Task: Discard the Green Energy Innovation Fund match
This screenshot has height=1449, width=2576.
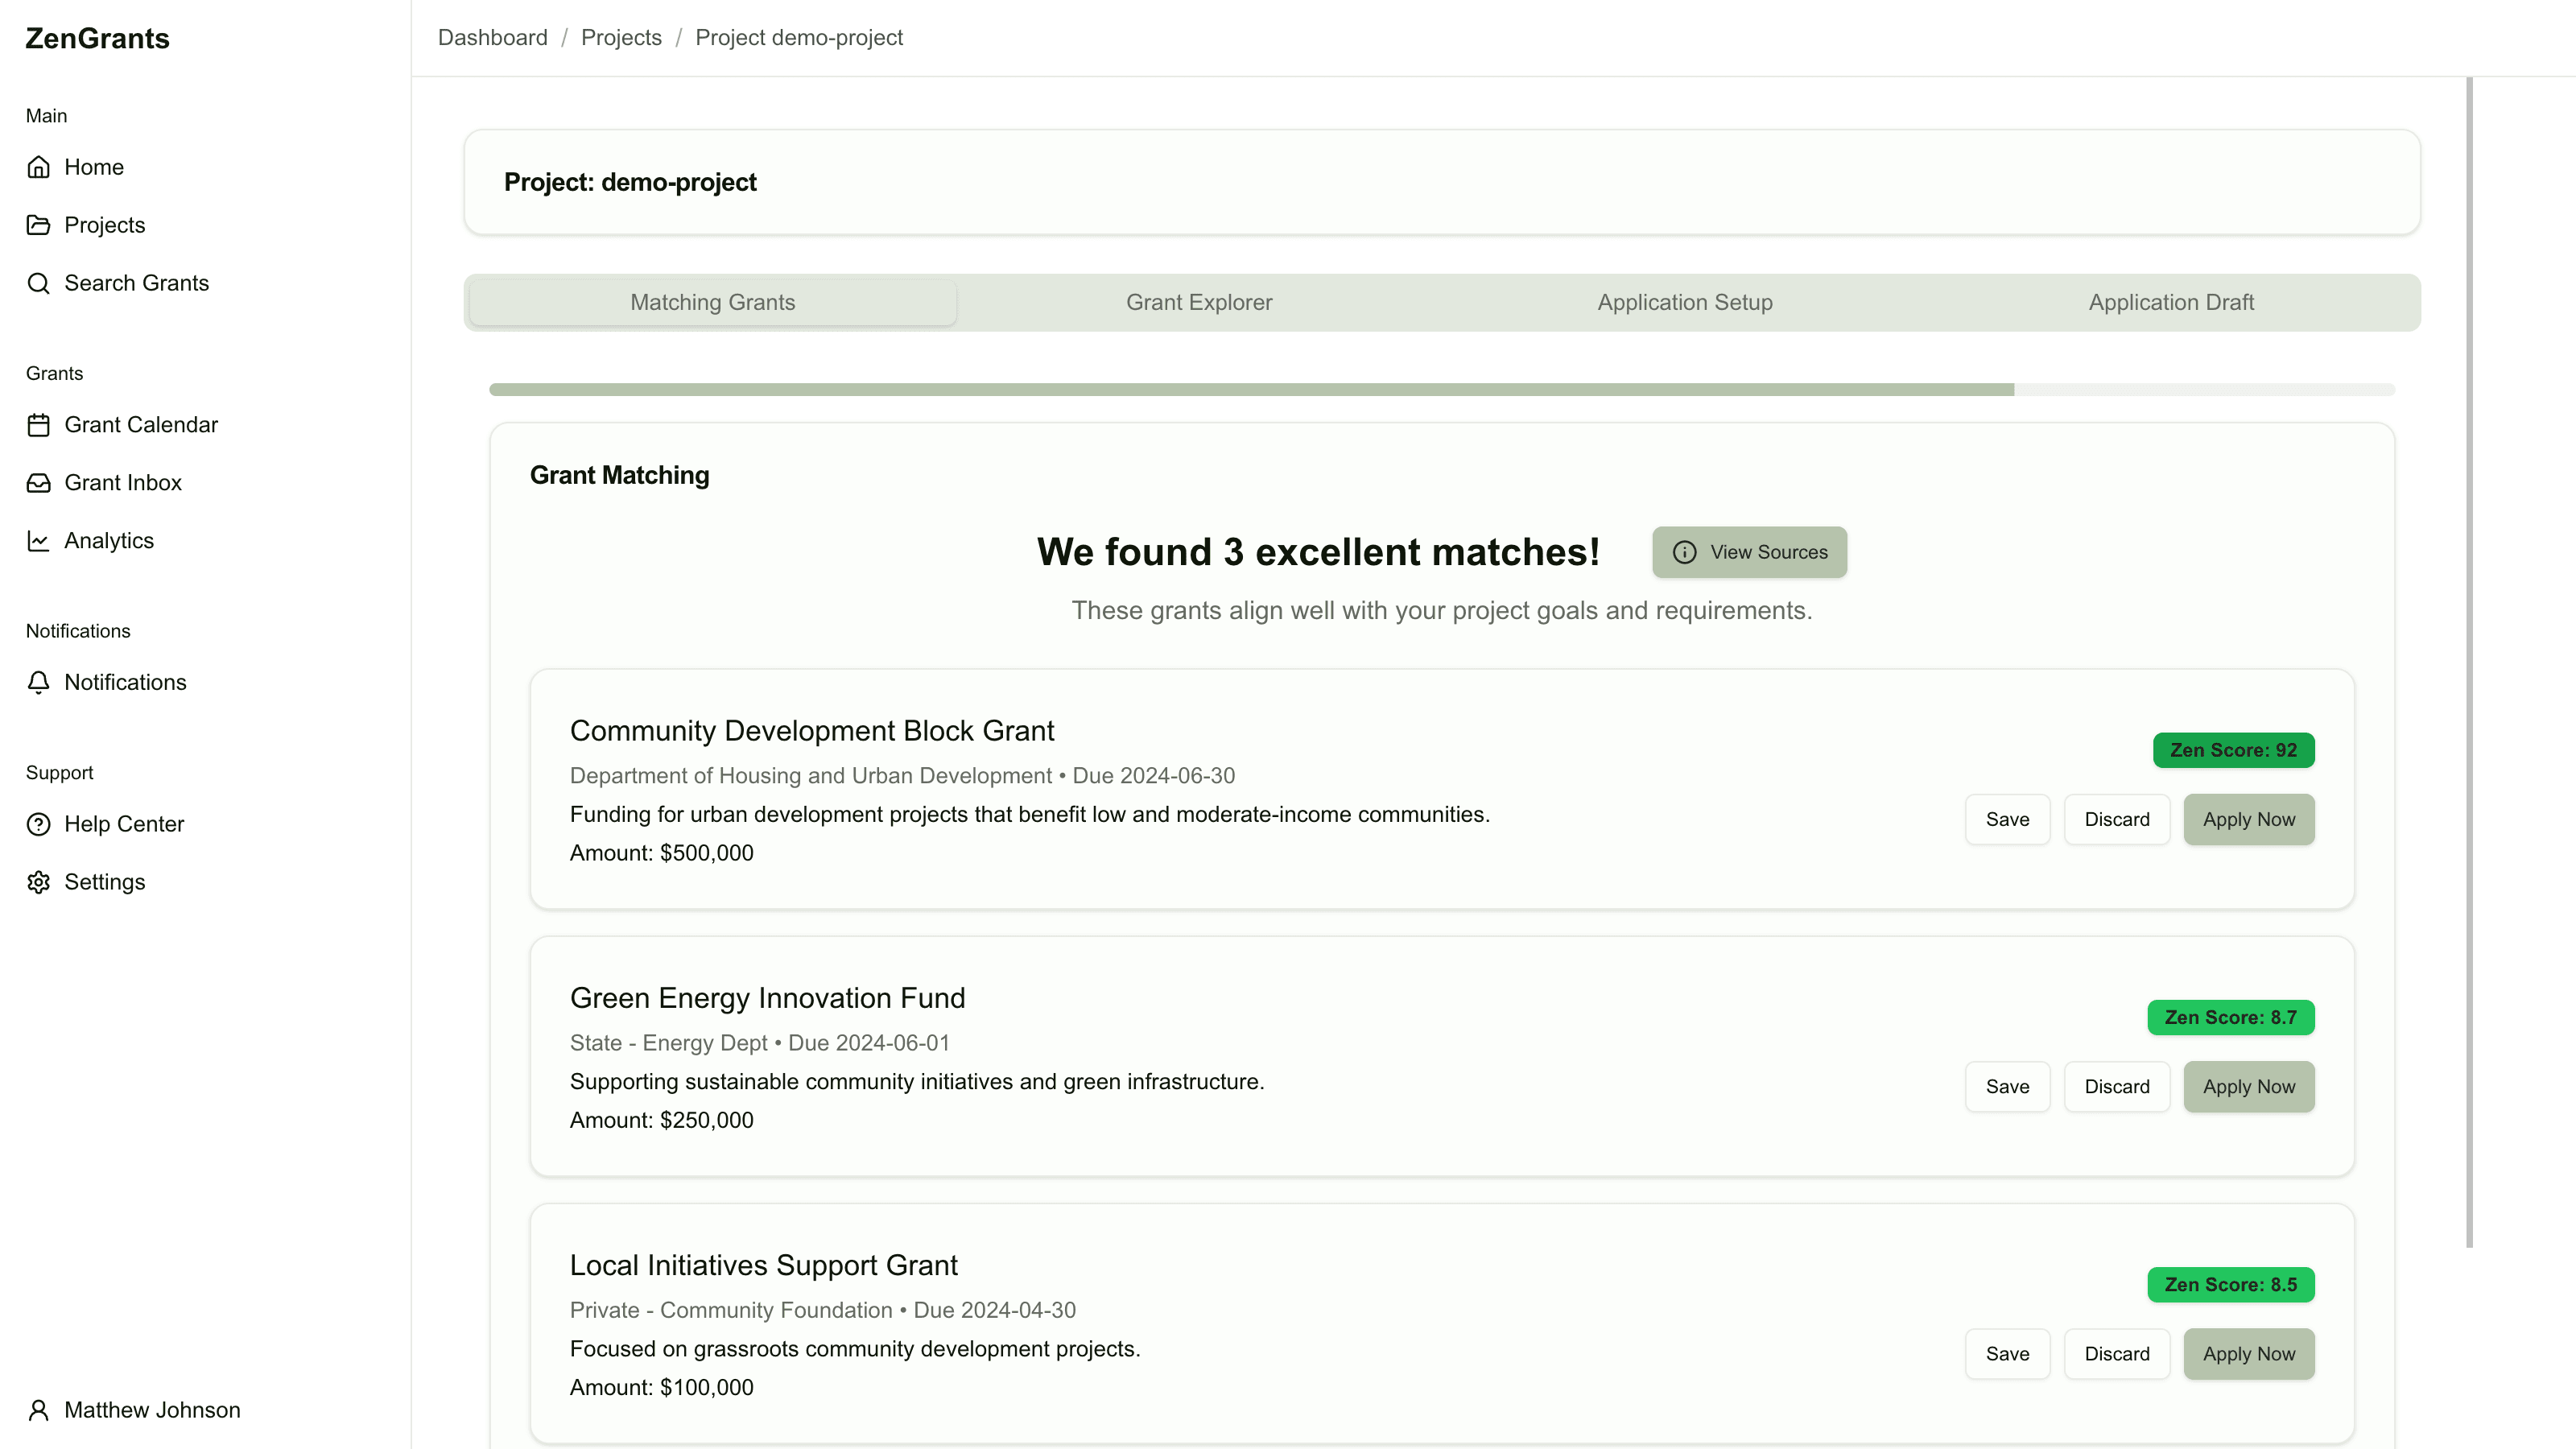Action: point(2117,1086)
